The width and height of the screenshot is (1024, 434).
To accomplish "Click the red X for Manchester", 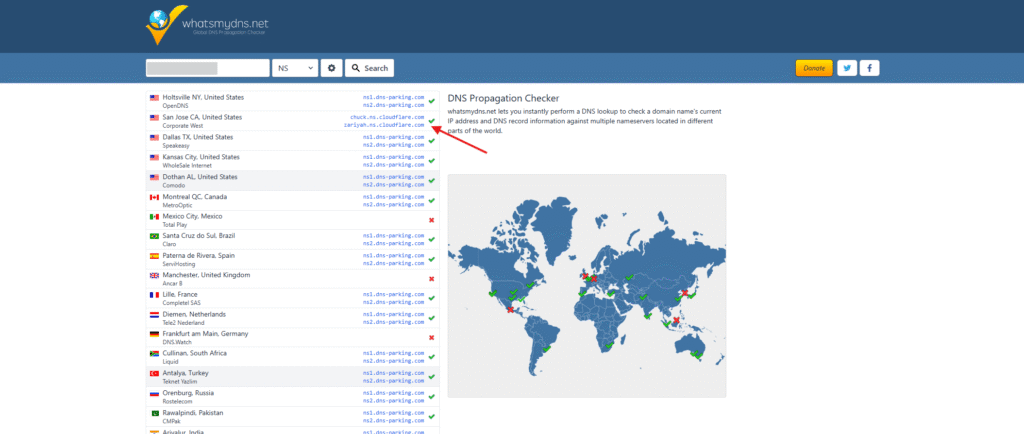I will (x=431, y=279).
